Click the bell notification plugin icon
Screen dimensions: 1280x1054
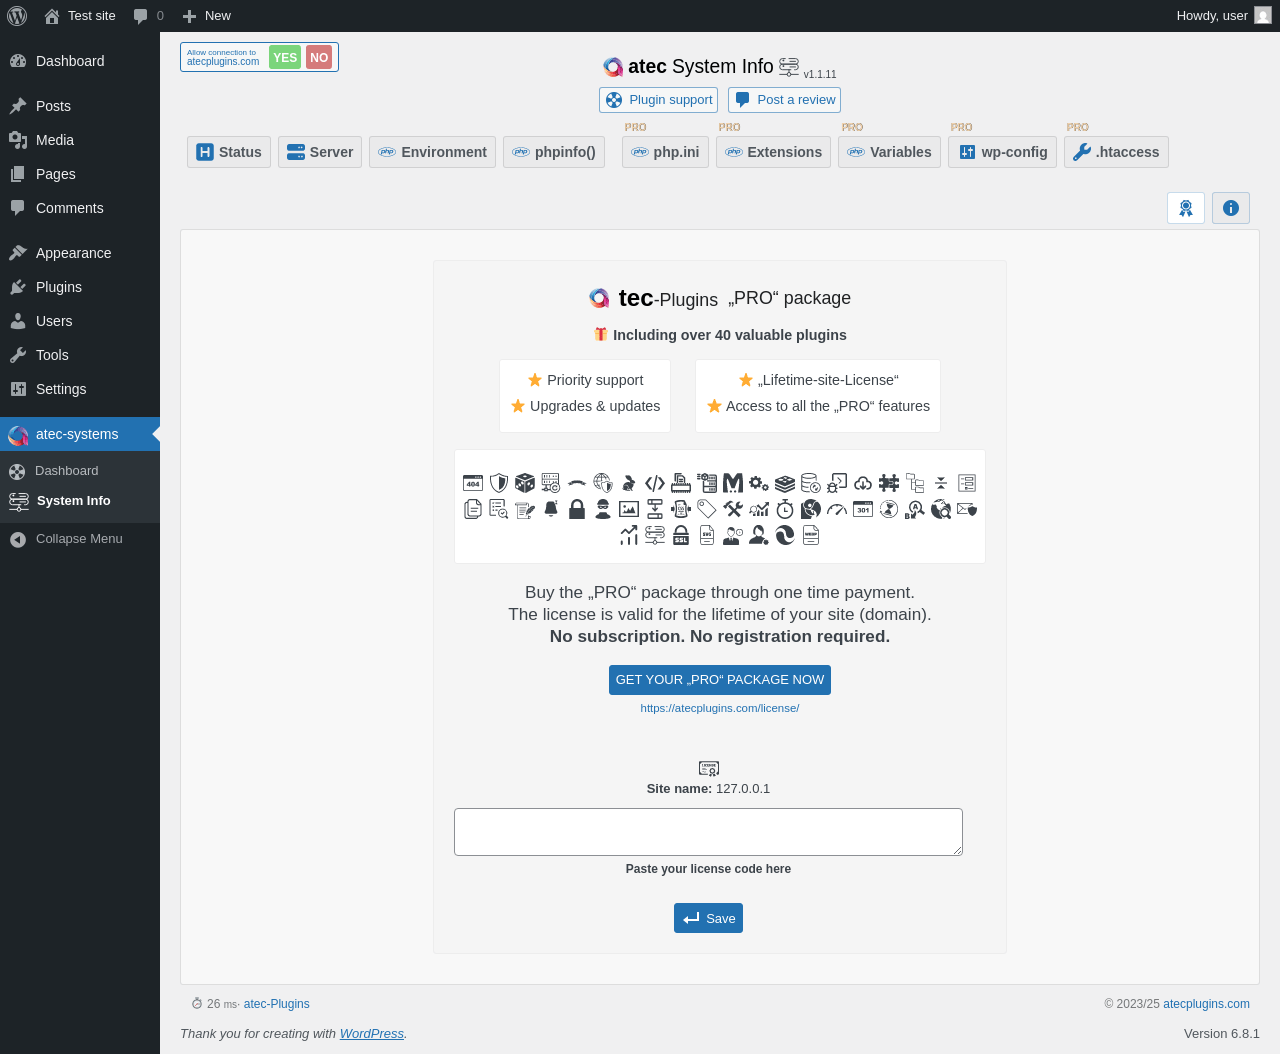(551, 509)
